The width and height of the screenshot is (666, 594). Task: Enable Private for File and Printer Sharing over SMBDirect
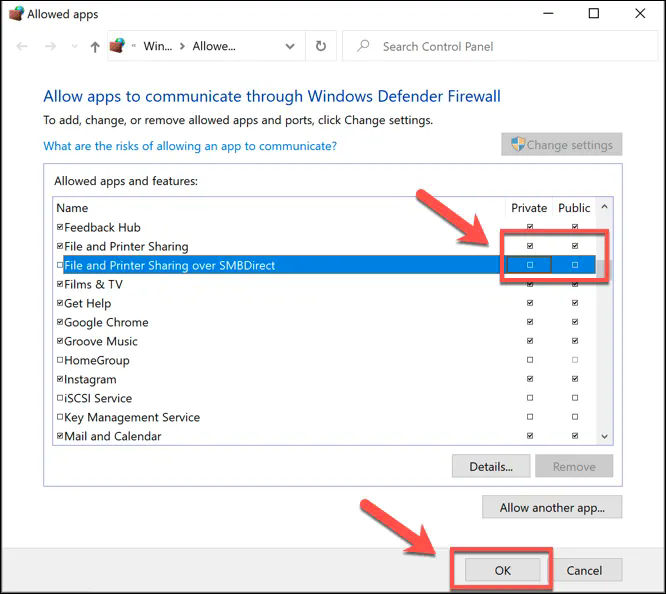pyautogui.click(x=530, y=265)
